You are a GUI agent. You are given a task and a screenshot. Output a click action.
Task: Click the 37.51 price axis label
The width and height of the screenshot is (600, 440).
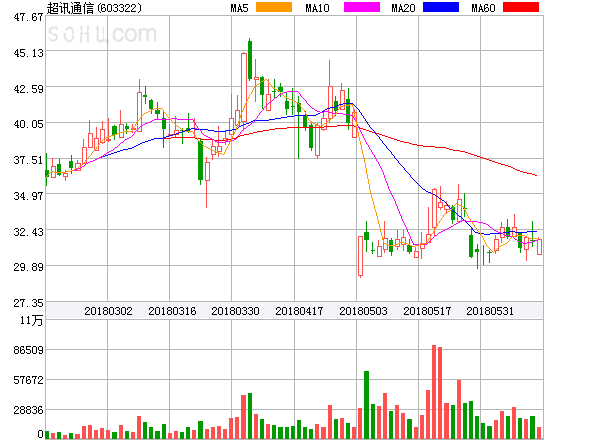[28, 160]
